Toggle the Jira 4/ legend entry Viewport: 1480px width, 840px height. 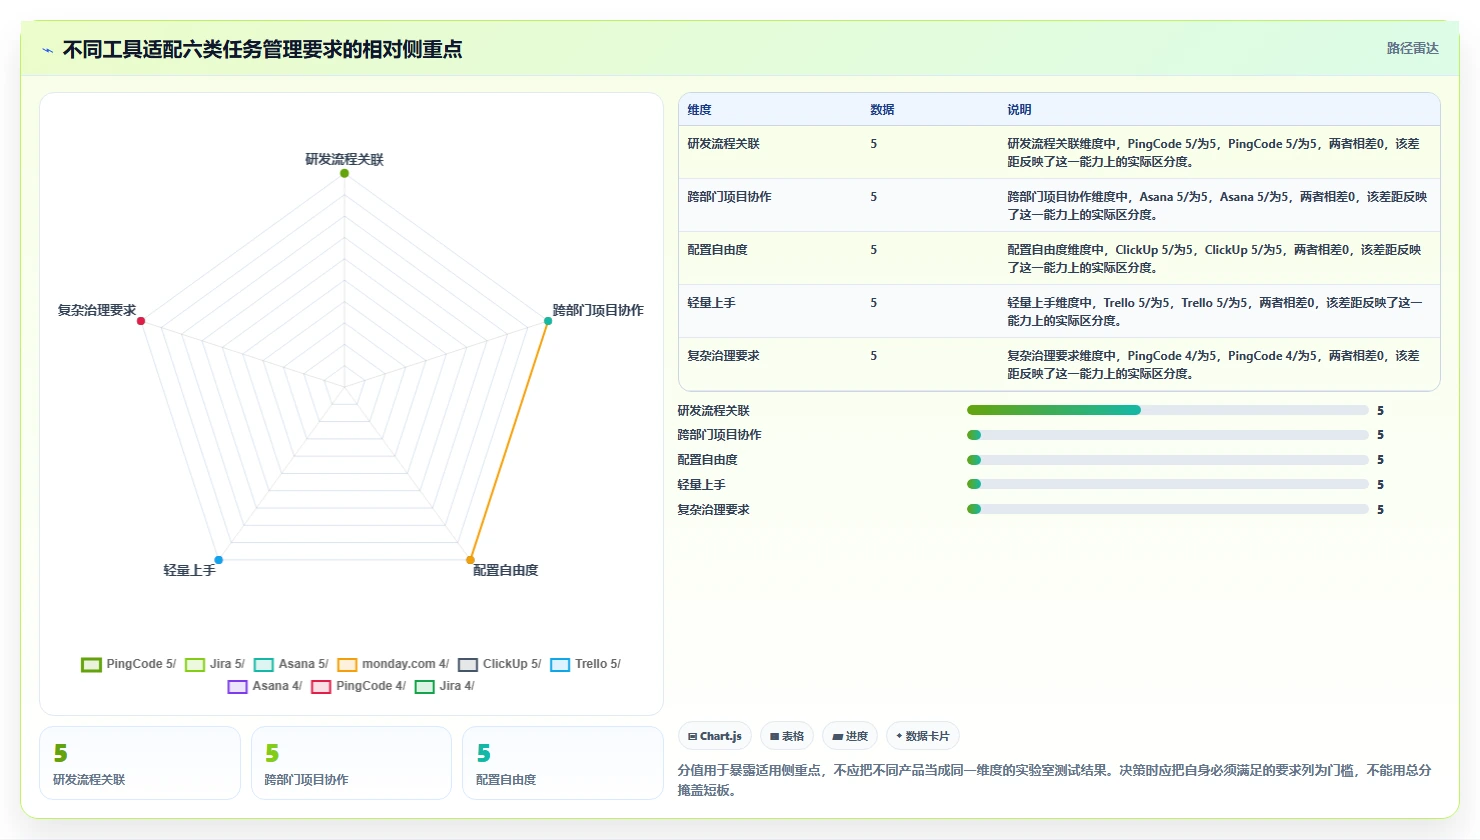coord(445,686)
